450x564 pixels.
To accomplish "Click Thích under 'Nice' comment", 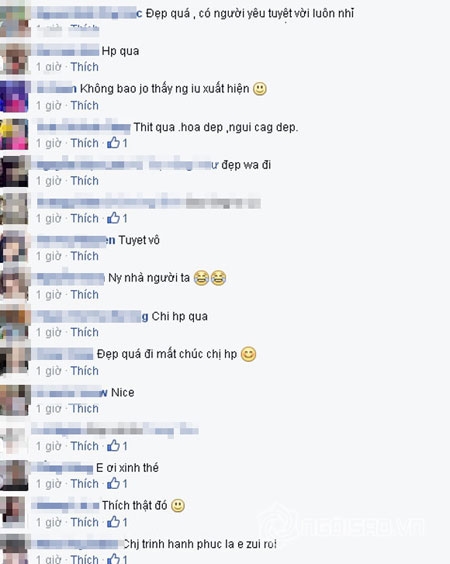I will 85,409.
